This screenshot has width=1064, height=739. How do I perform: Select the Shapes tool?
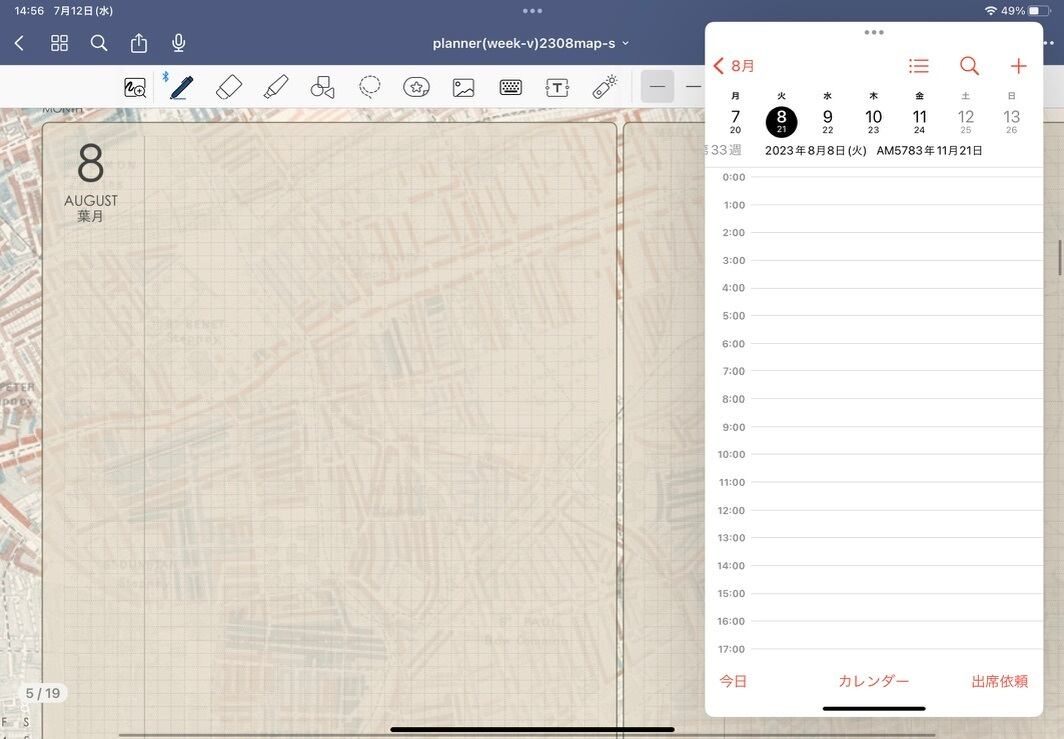(322, 87)
